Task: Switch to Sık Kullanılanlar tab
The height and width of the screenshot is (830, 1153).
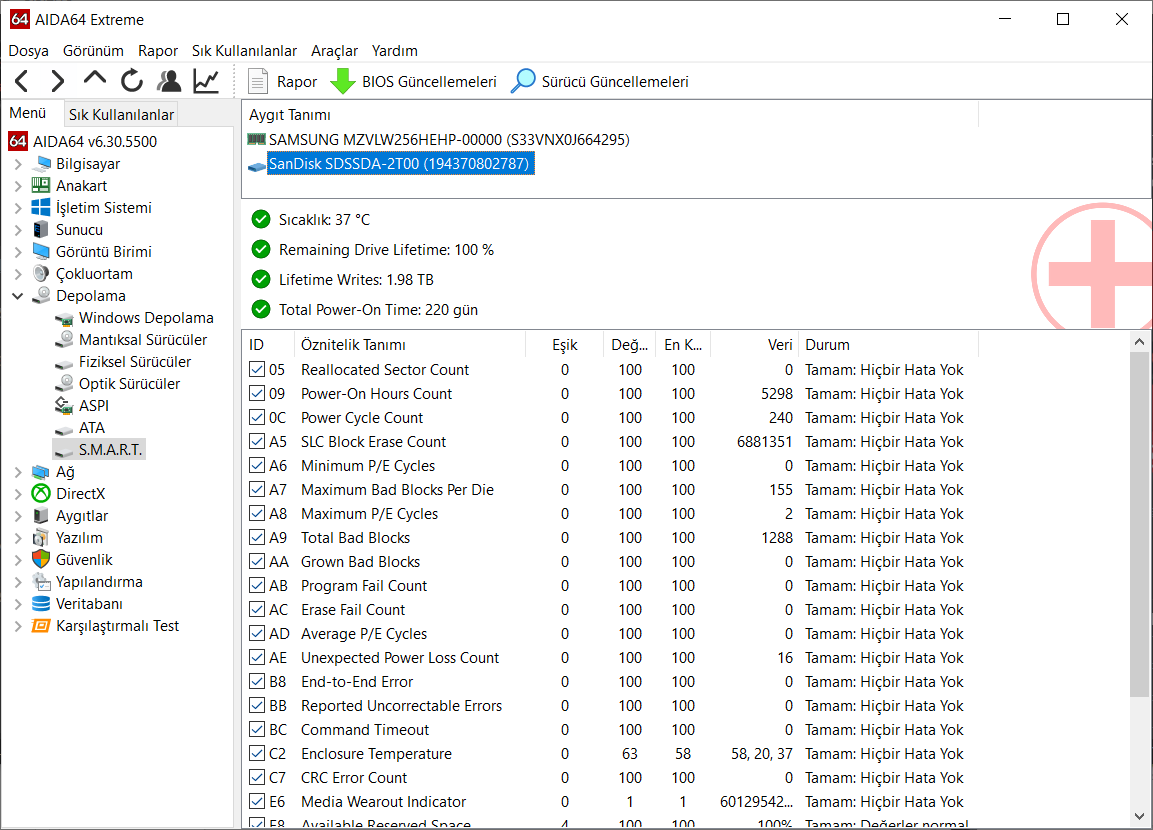Action: [121, 115]
